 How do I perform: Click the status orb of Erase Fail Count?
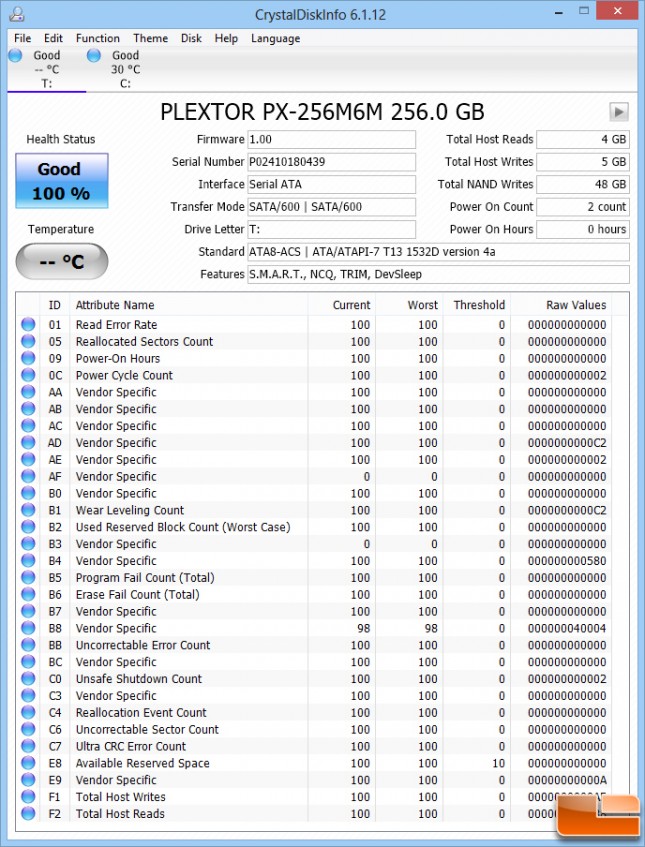coord(28,594)
